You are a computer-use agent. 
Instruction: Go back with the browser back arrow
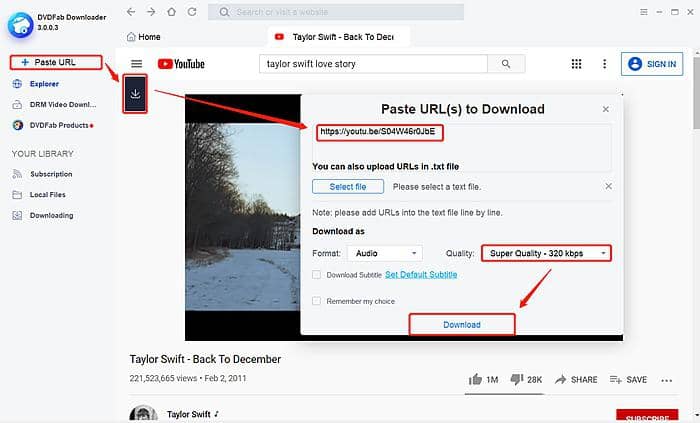tap(131, 12)
